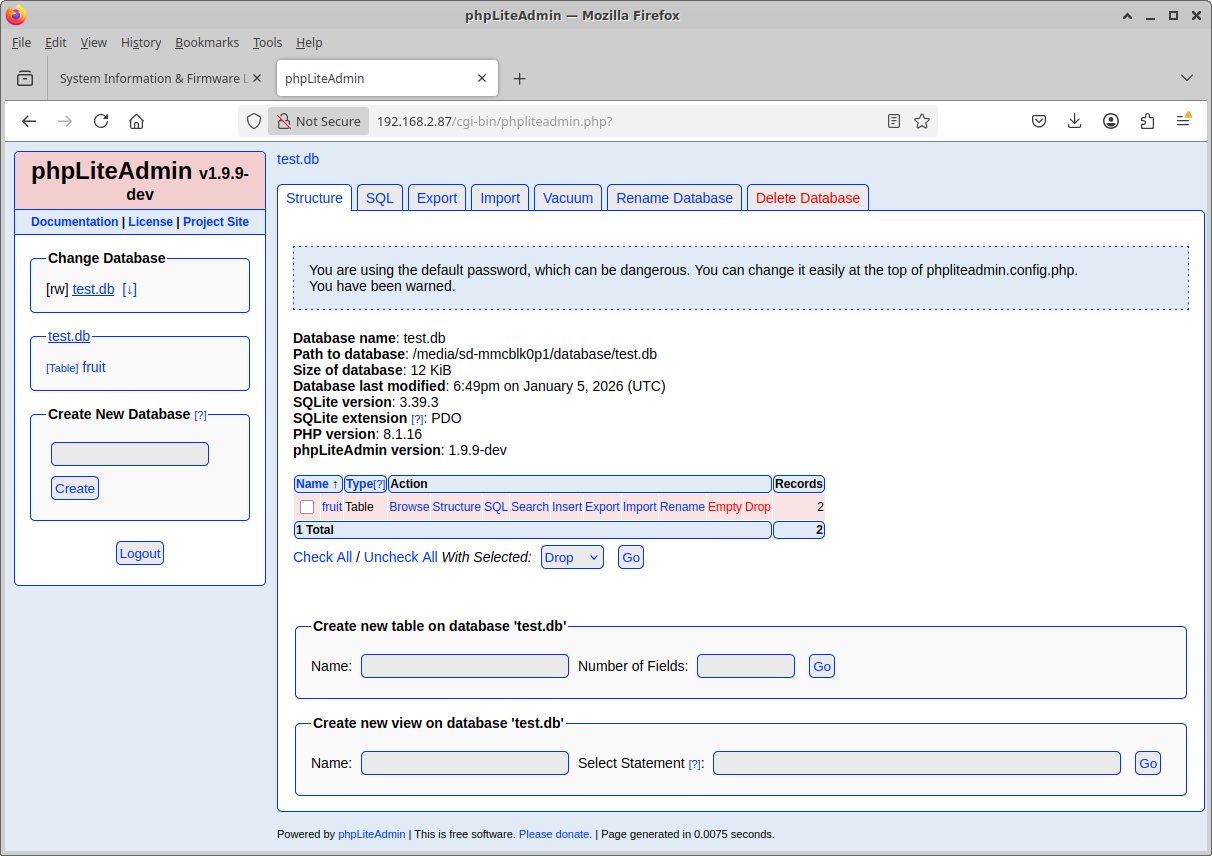
Task: Open new tab with plus icon
Action: [519, 79]
